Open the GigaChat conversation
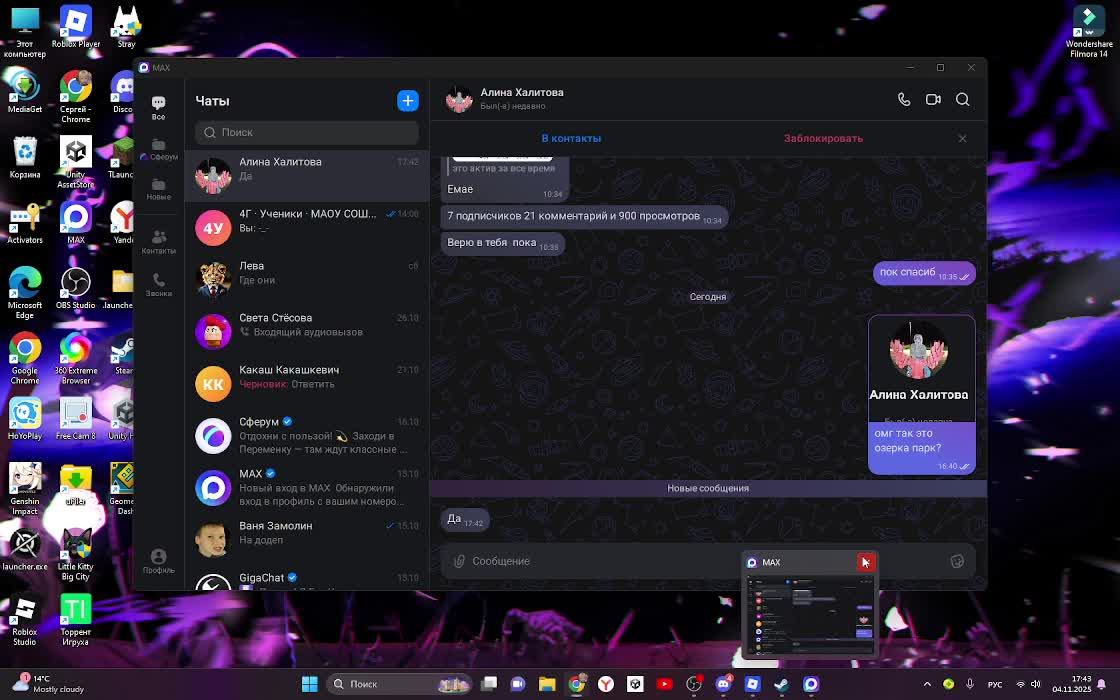 pos(307,579)
